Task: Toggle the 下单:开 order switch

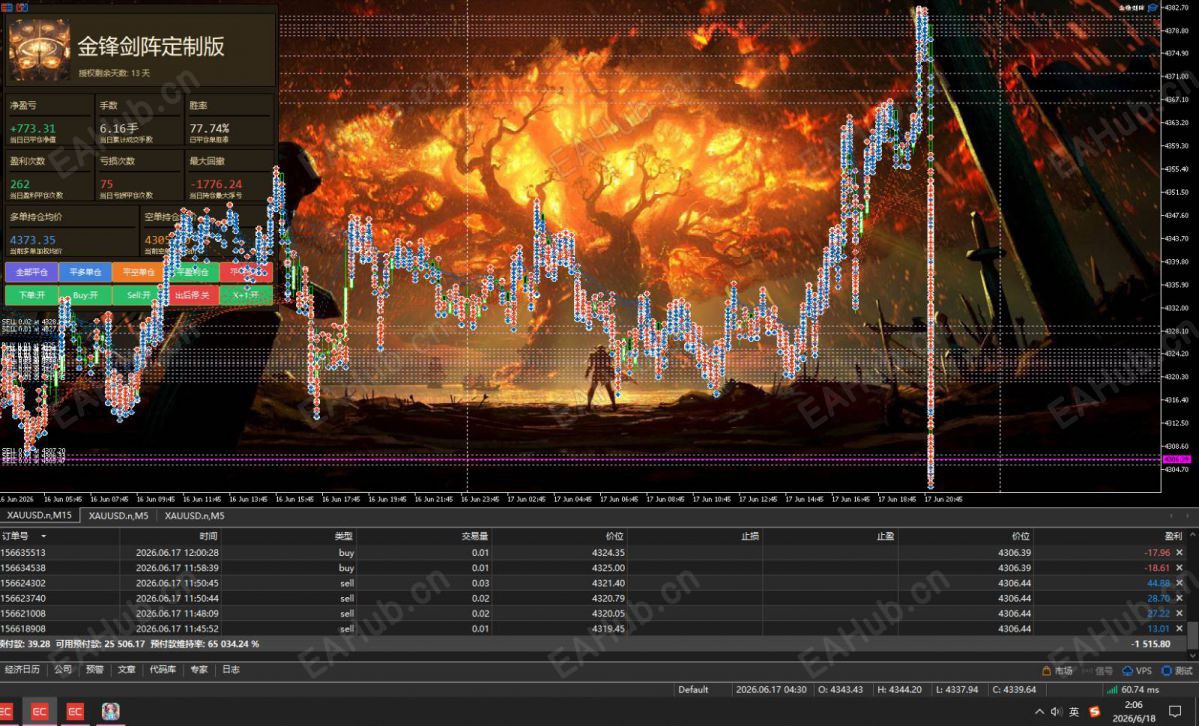Action: (x=31, y=295)
